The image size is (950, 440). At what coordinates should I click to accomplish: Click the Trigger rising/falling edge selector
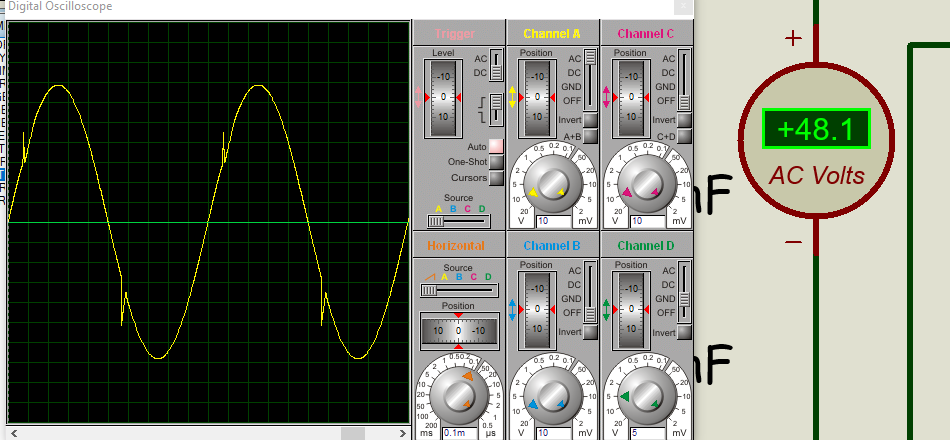495,105
